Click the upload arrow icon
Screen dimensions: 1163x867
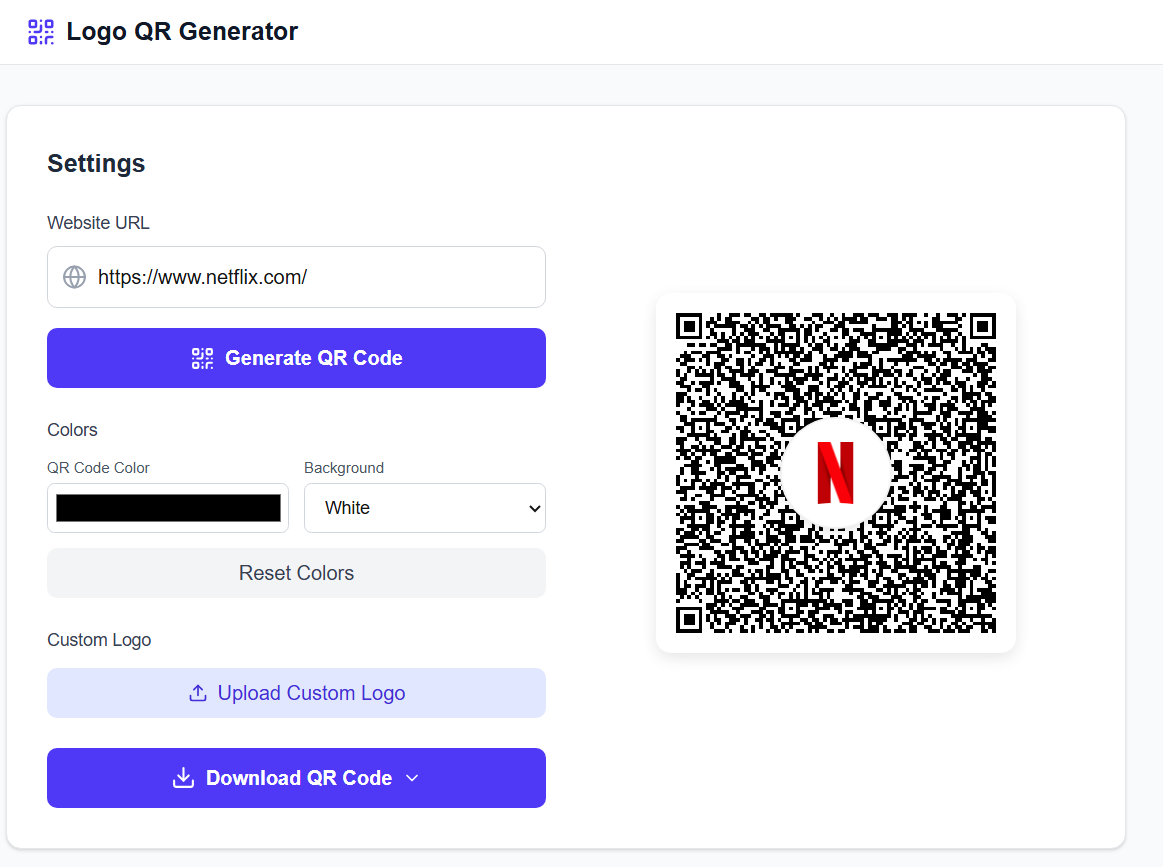click(x=197, y=693)
